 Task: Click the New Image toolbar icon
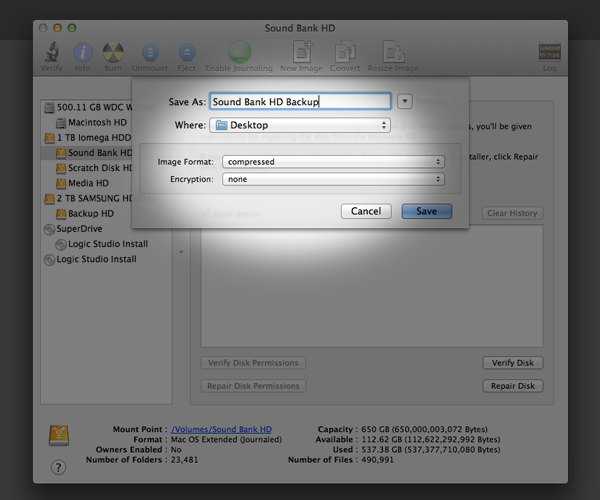tap(302, 52)
